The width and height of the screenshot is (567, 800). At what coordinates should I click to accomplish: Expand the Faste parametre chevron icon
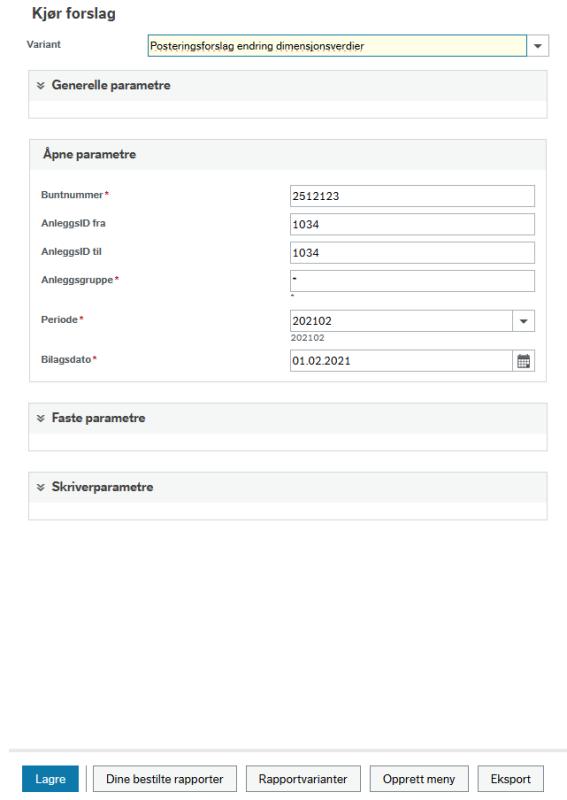tap(41, 418)
